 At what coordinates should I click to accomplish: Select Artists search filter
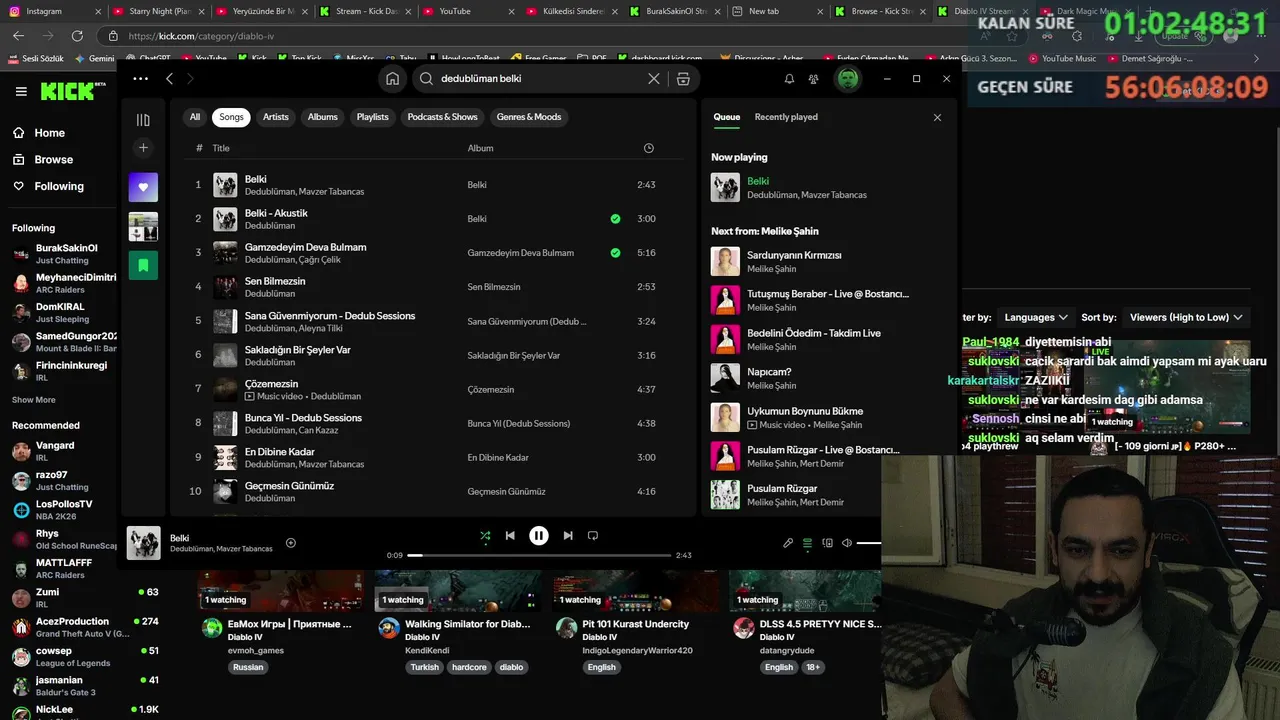276,117
